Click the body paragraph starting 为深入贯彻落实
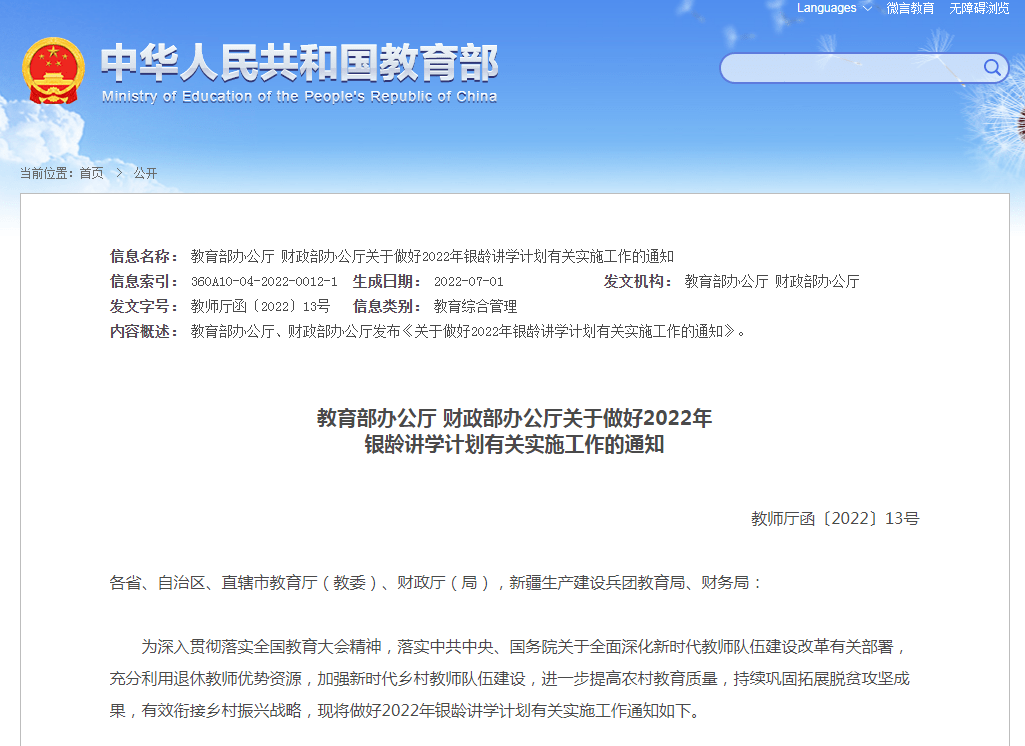 tap(510, 679)
